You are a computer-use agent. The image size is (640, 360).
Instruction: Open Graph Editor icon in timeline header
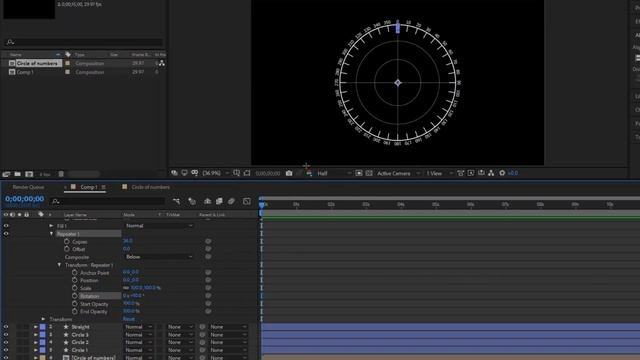click(247, 201)
